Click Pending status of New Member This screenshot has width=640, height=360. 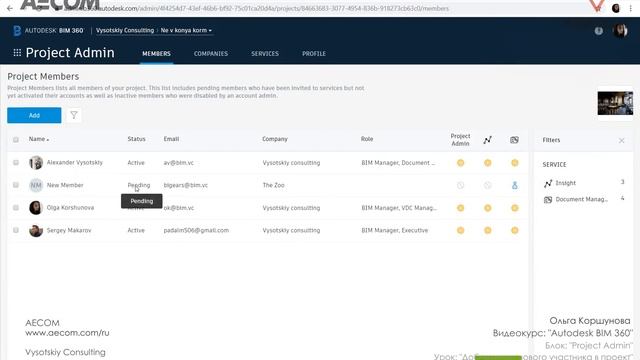(139, 185)
